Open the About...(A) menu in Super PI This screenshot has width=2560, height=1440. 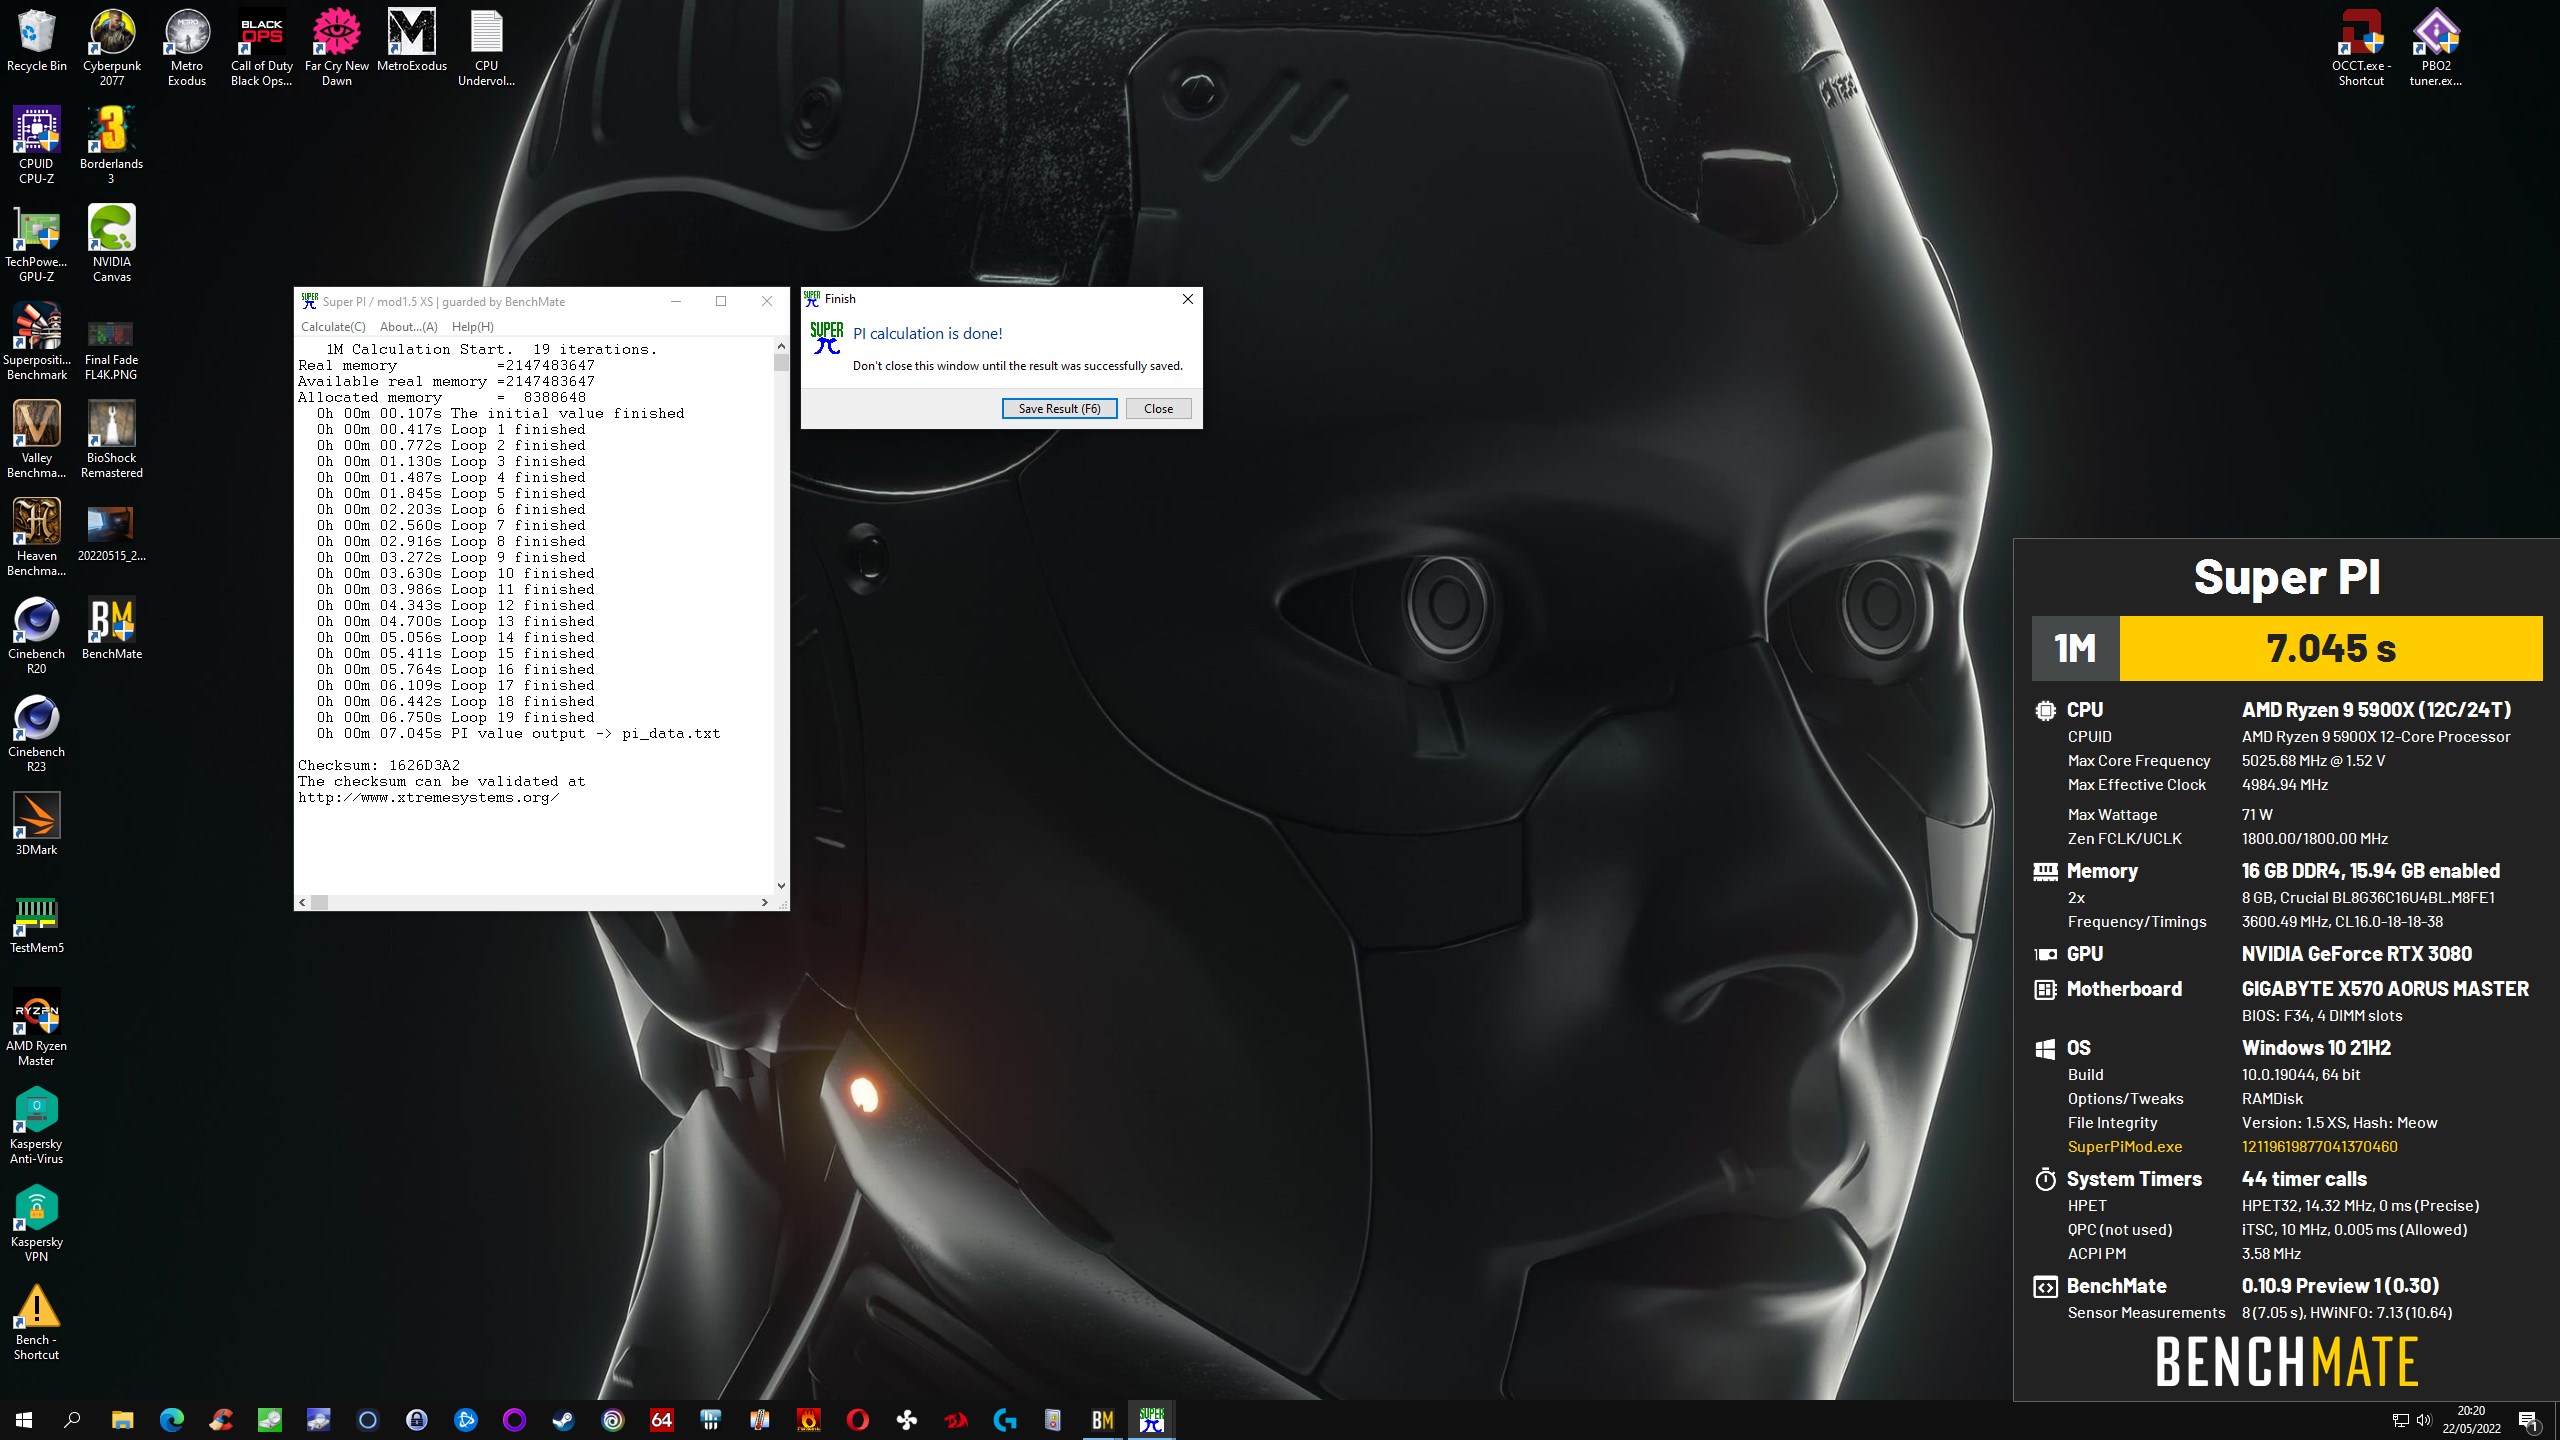[408, 327]
